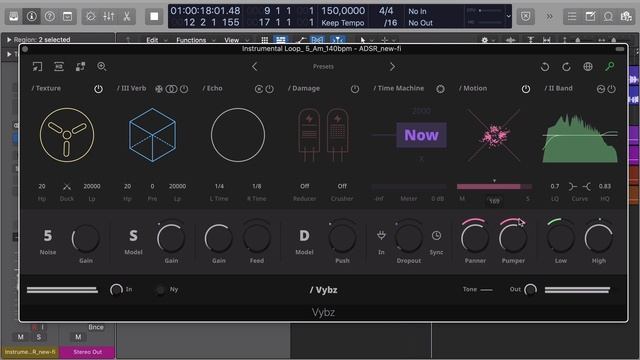Viewport: 640px width, 360px height.
Task: Click the input In gain knob
Action: [x=116, y=289]
